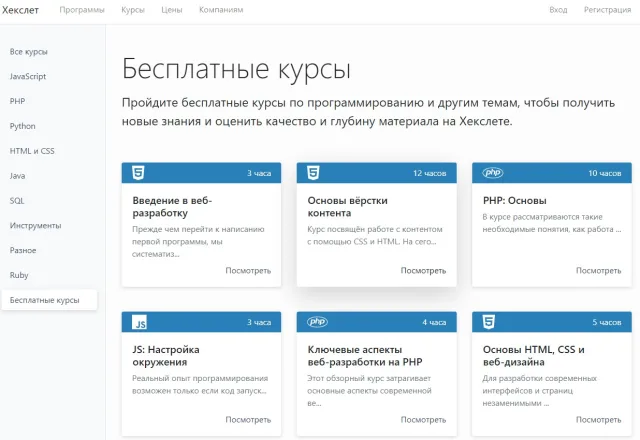Select the Разное category
The image size is (640, 440).
click(x=23, y=250)
